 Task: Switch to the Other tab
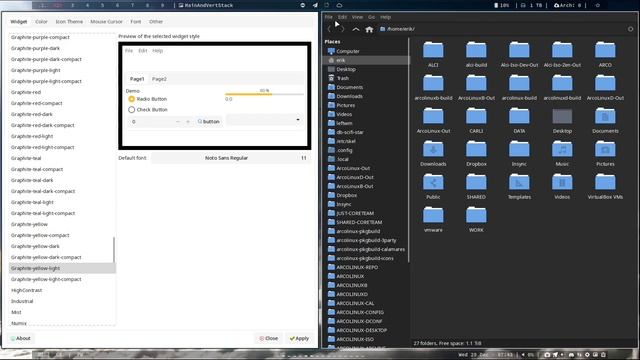tap(156, 22)
